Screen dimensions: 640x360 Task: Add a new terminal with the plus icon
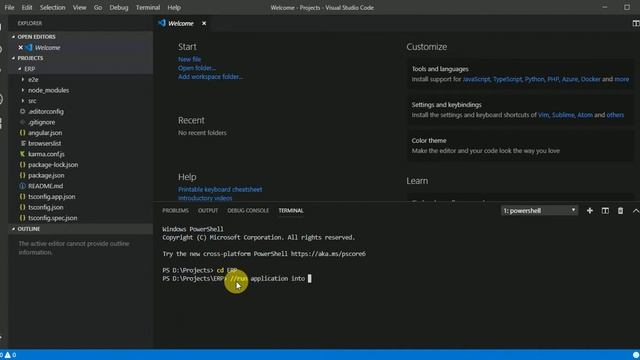coord(590,211)
